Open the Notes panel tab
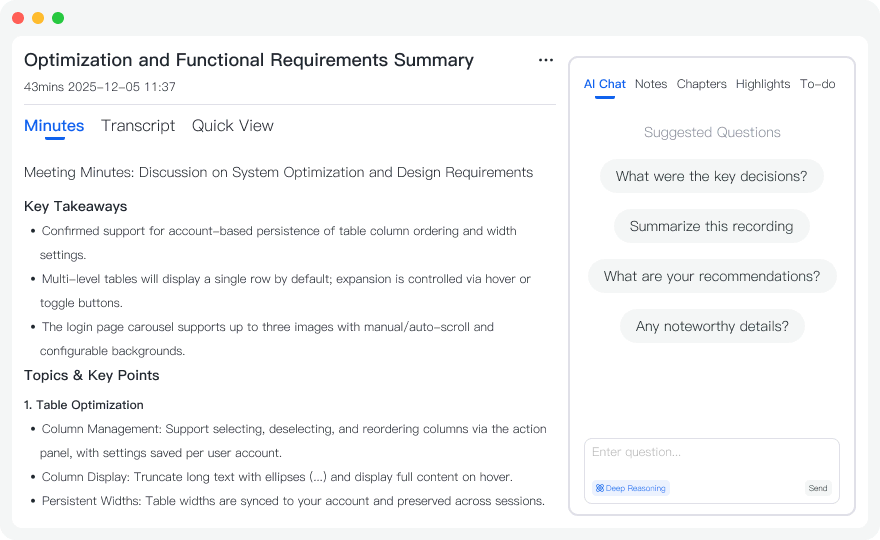The image size is (880, 540). (651, 84)
